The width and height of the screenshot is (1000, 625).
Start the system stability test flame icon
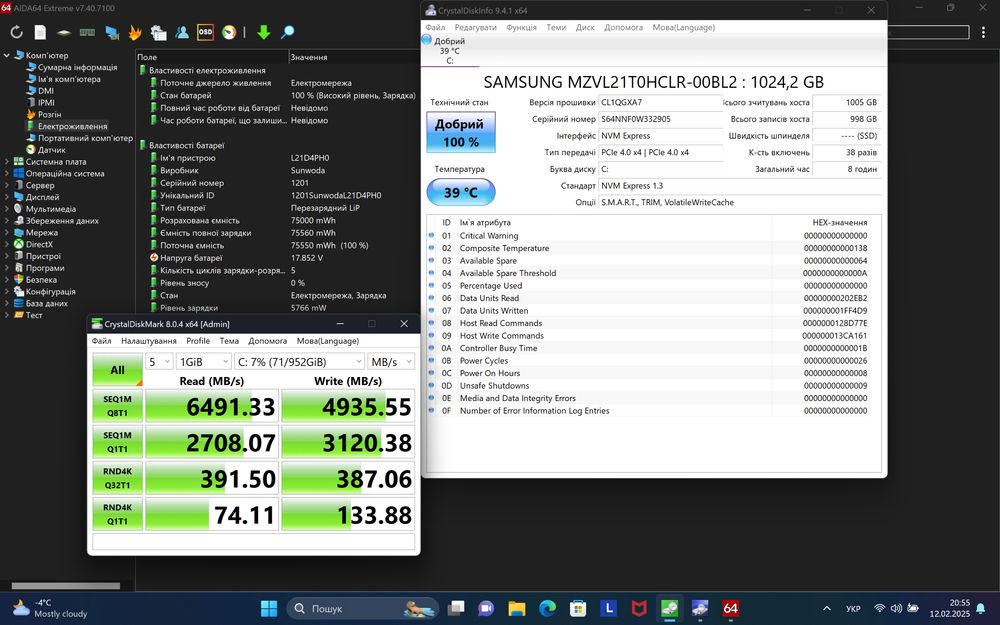coord(135,32)
